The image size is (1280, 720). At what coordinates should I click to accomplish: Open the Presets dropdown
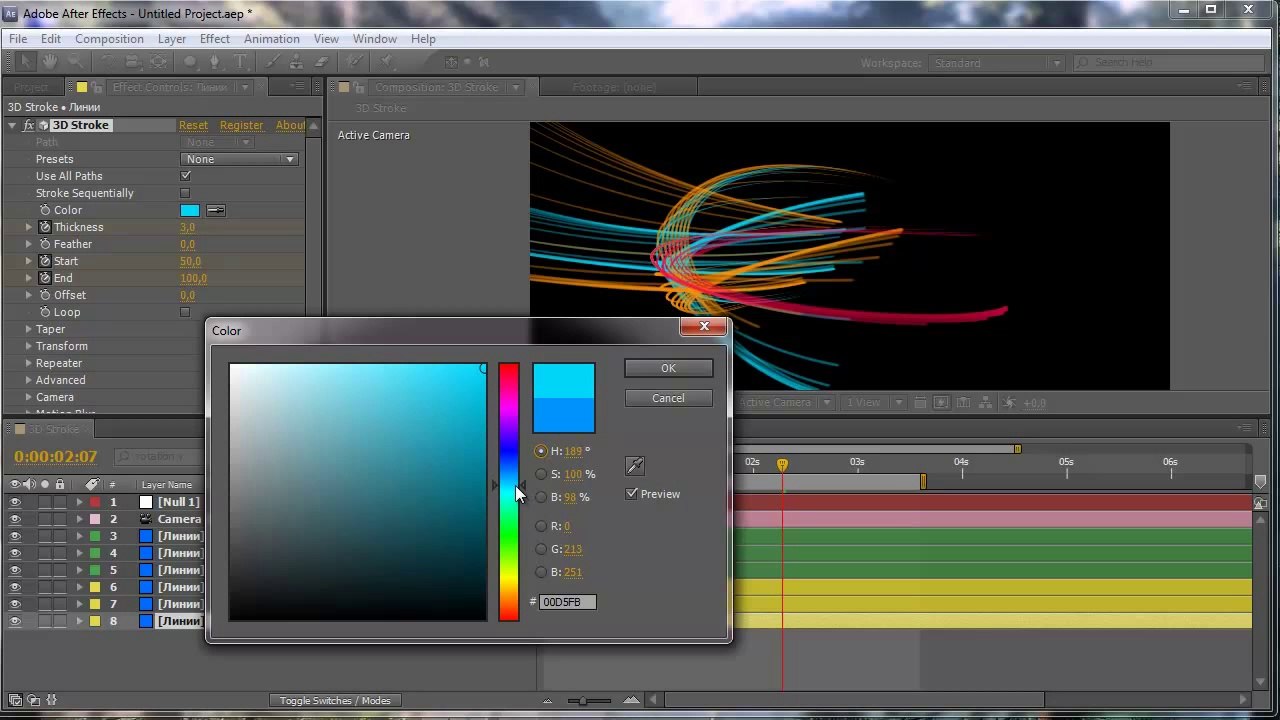pyautogui.click(x=240, y=159)
